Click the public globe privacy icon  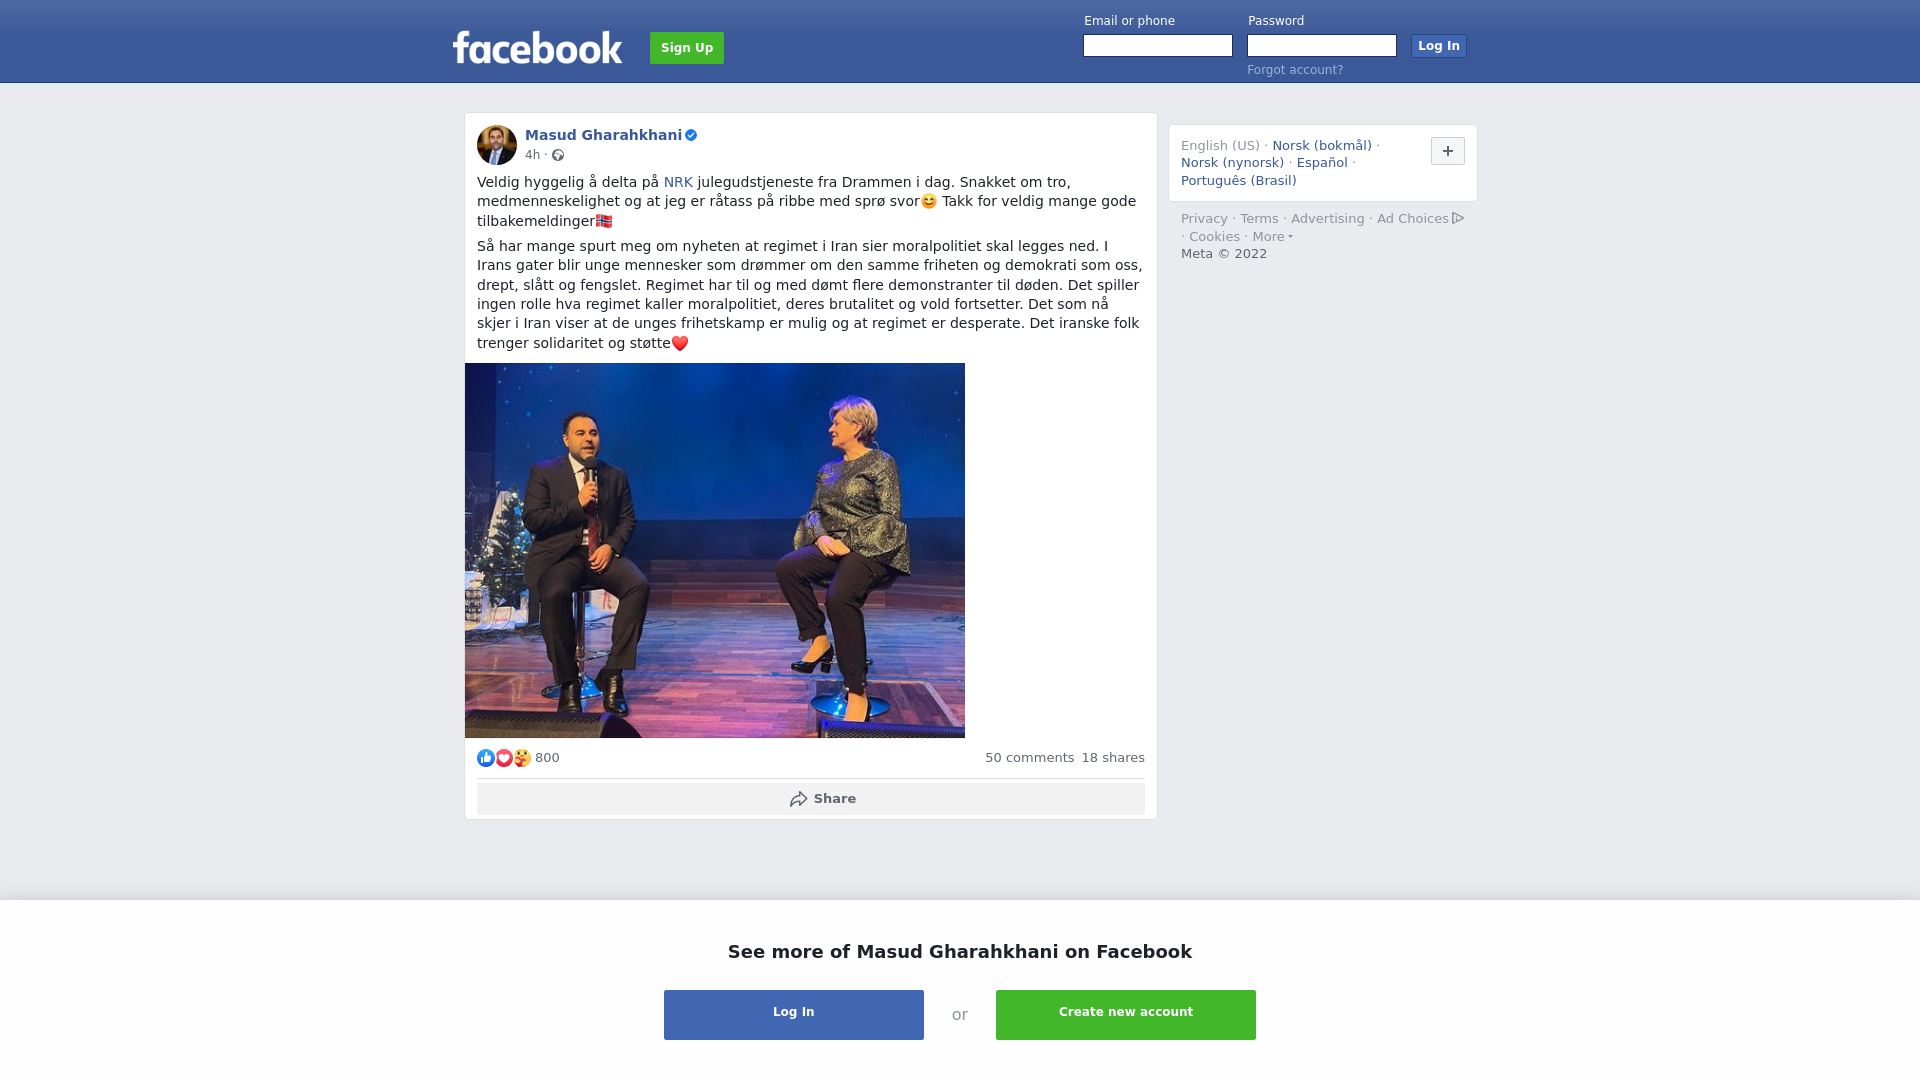click(558, 155)
